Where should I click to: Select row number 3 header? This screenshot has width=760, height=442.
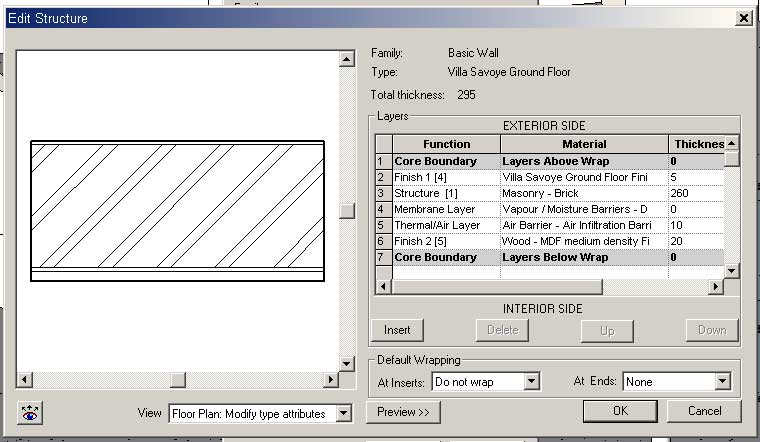coord(383,193)
